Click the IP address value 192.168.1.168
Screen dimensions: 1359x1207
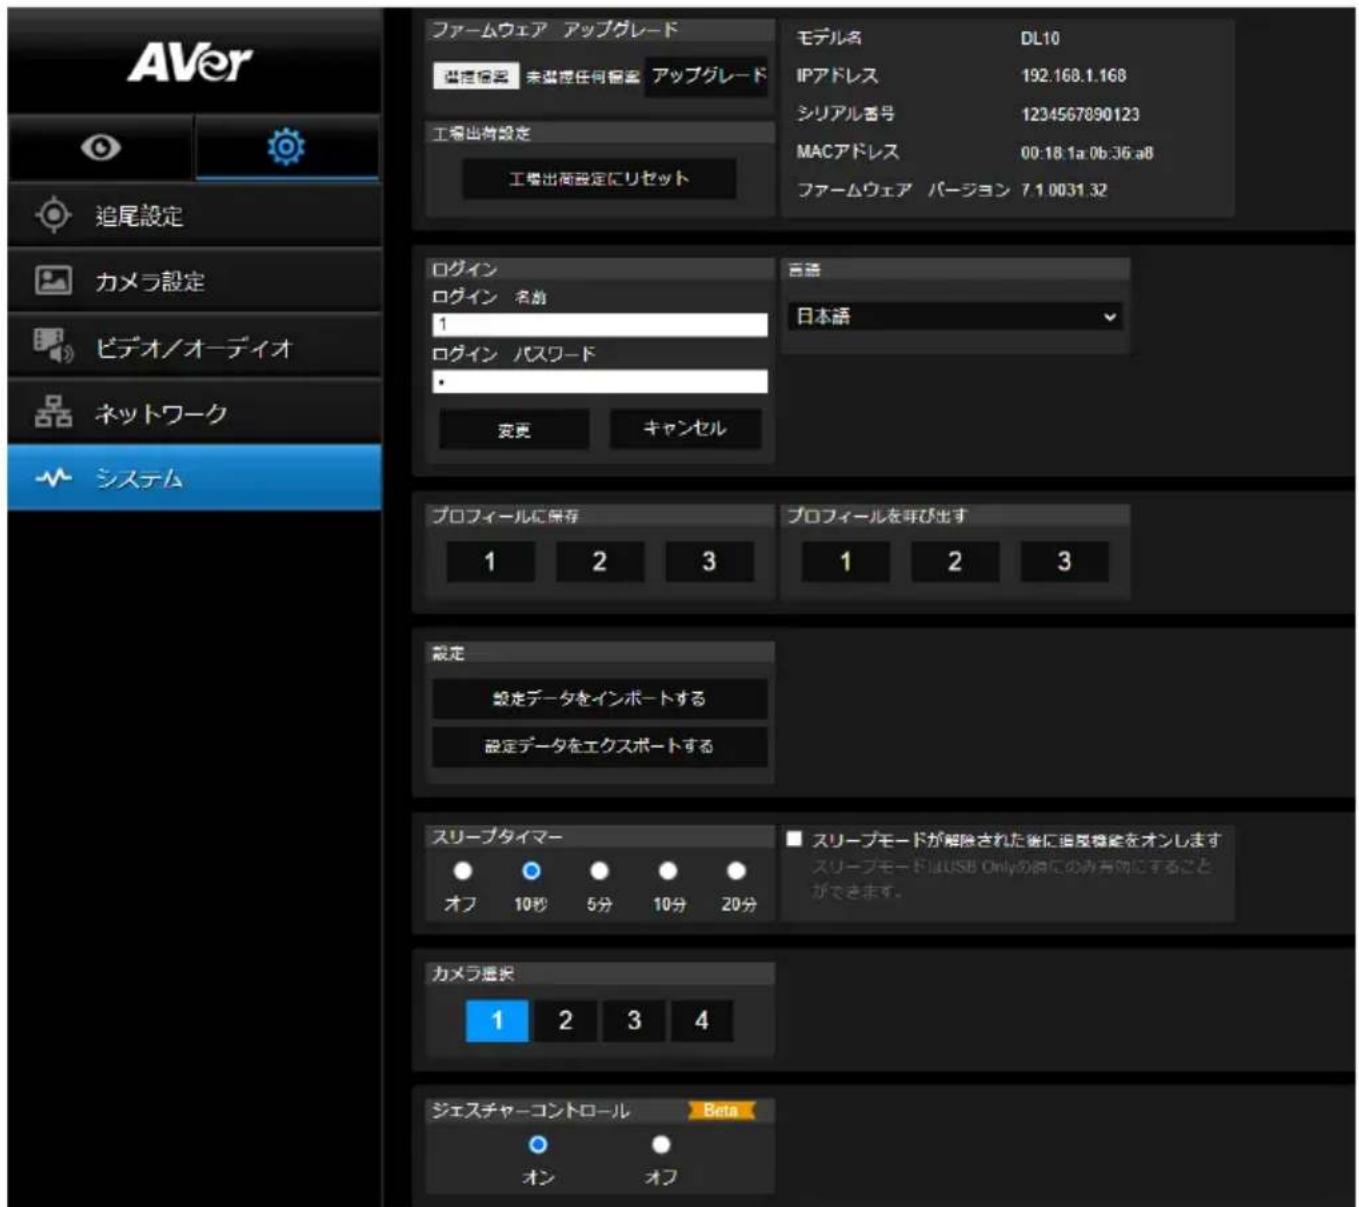tap(1073, 76)
